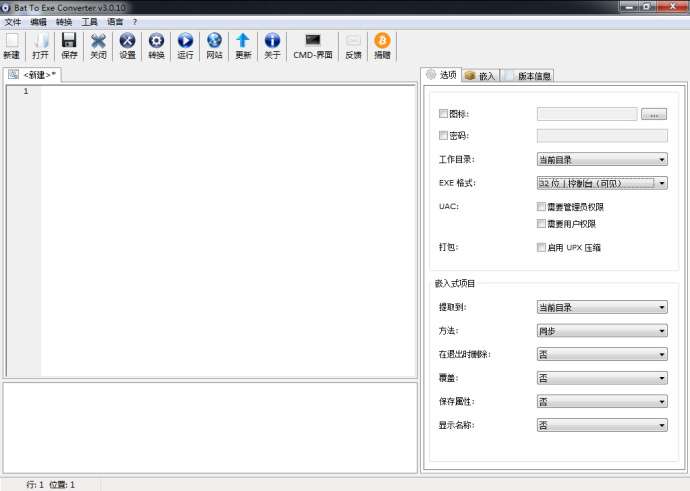Open the 文件 (File) menu
Screen dimensions: 690x491
coord(13,21)
